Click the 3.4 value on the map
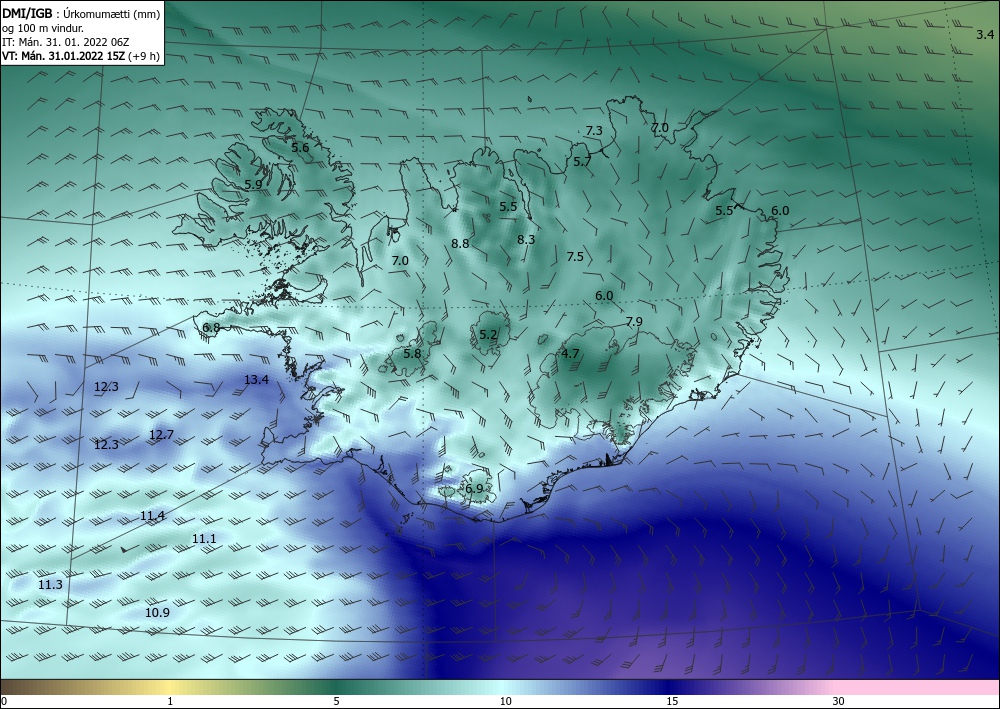The image size is (1000, 709). (985, 34)
